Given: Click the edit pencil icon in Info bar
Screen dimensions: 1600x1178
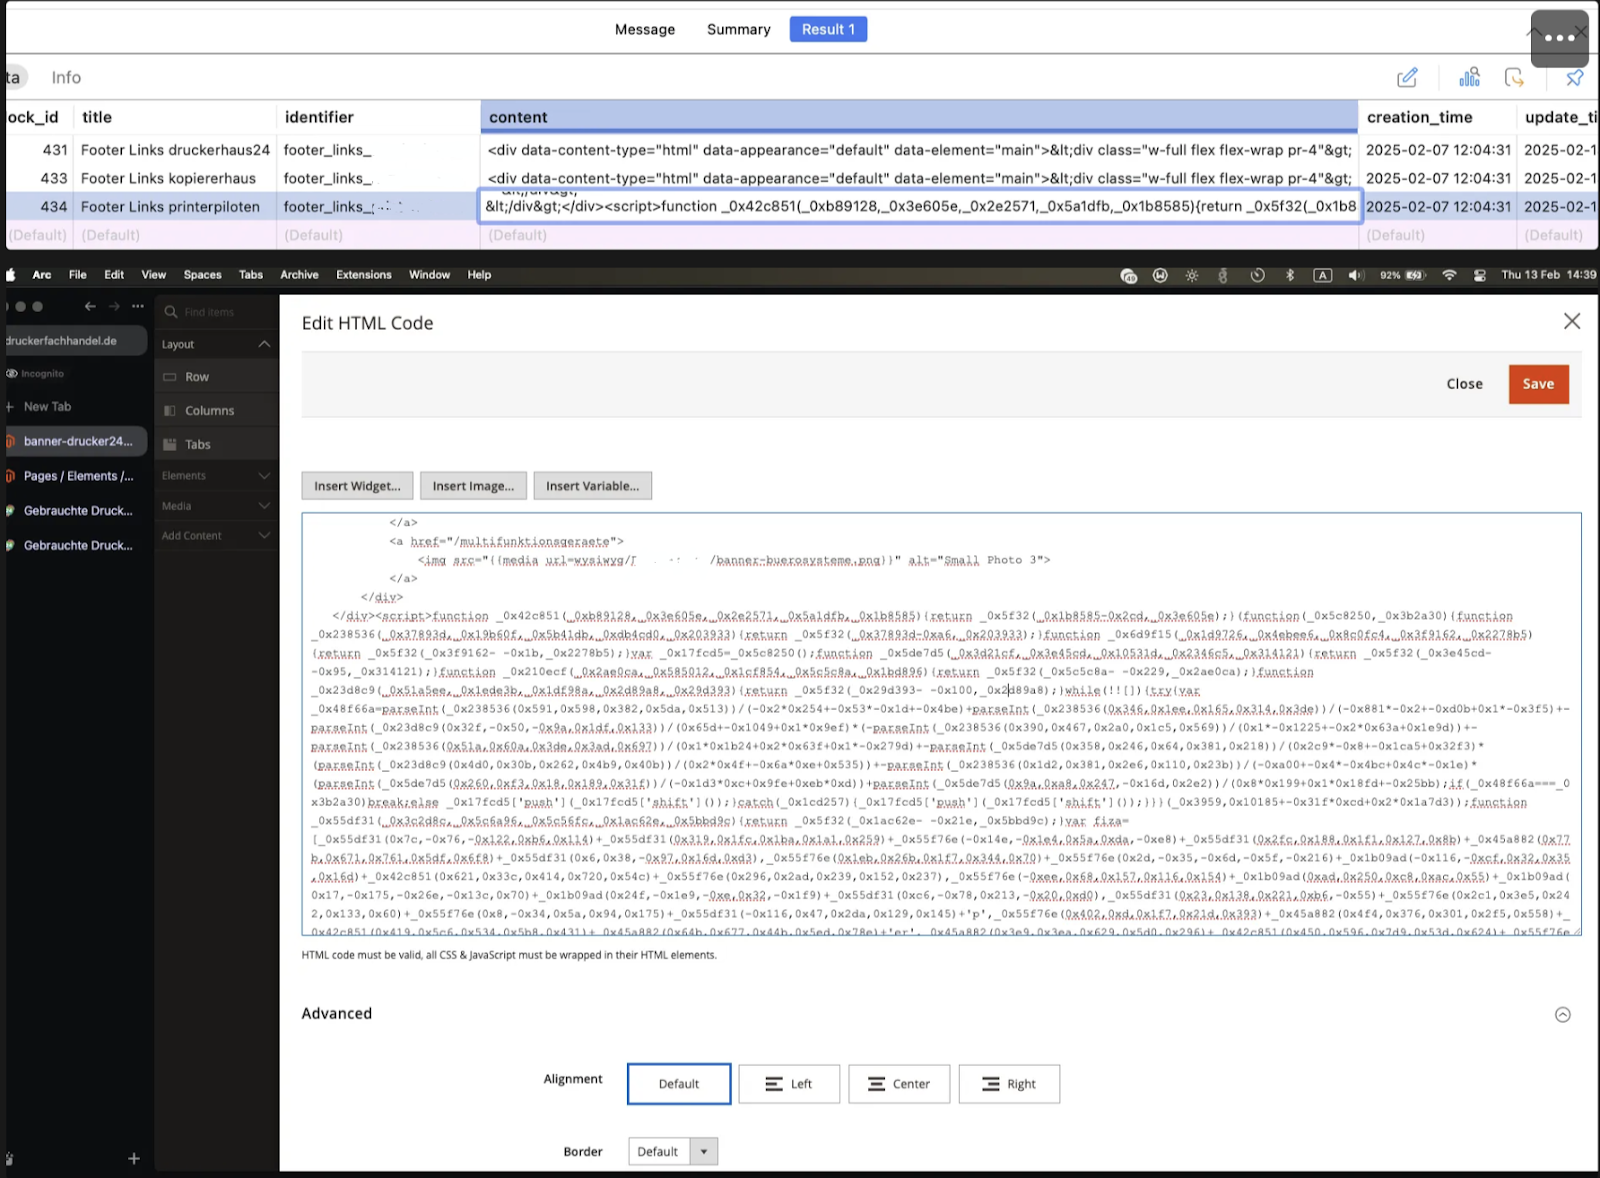Looking at the screenshot, I should coord(1407,78).
